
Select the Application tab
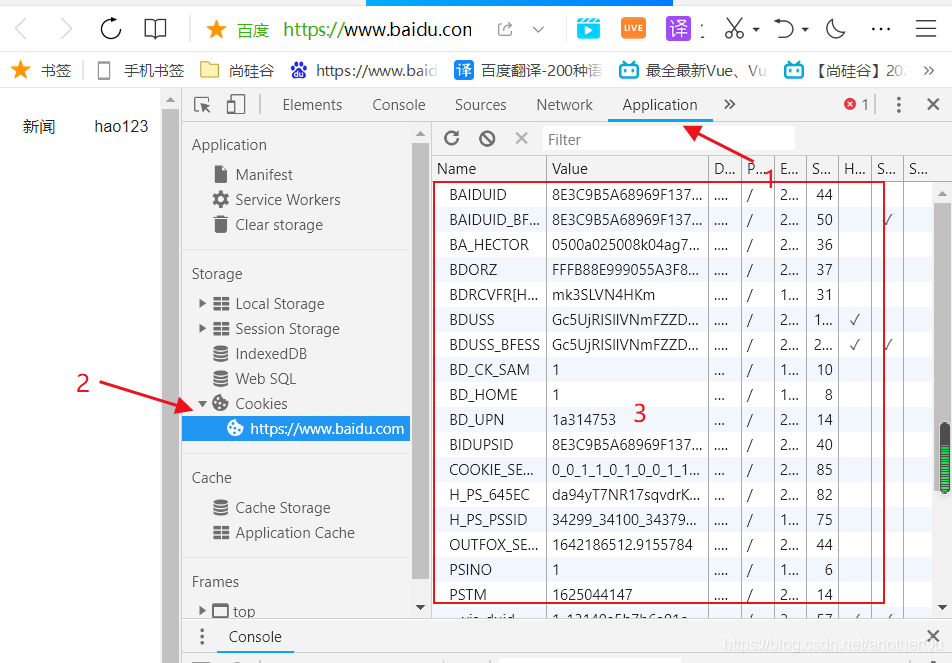coord(660,105)
